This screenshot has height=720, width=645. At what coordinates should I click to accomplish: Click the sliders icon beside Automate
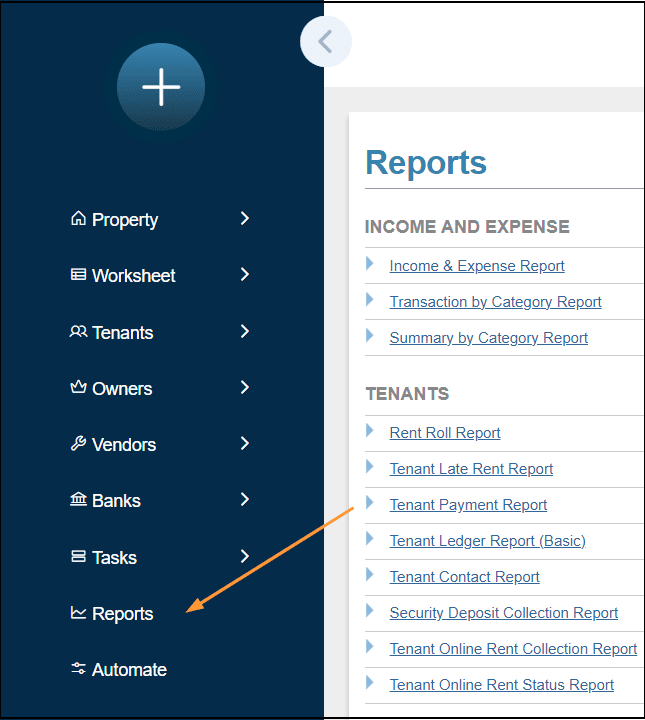[x=78, y=669]
